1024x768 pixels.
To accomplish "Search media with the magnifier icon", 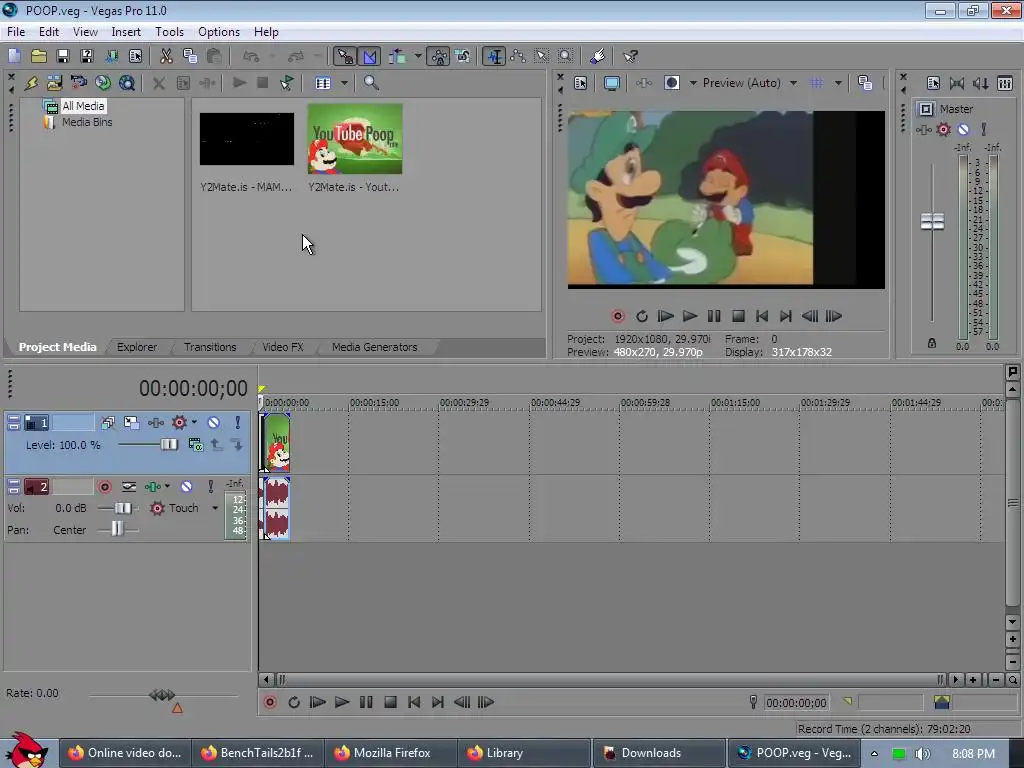I will 371,83.
